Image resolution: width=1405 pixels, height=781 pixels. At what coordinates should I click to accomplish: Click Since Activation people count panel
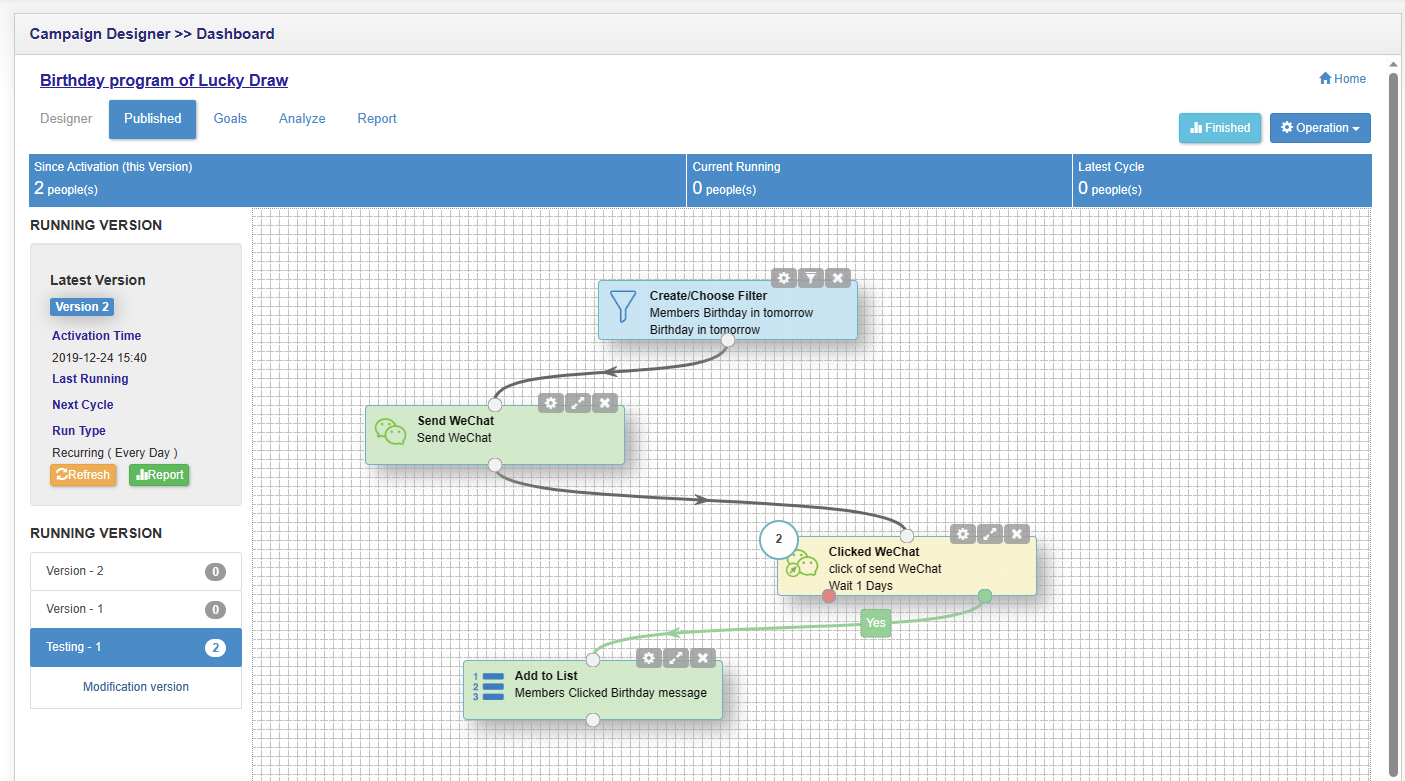(358, 180)
